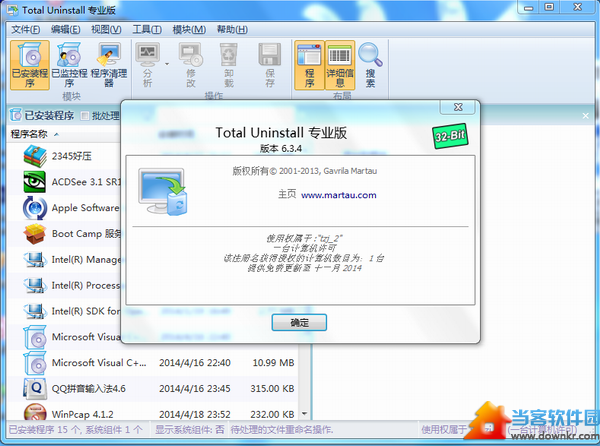600x446 pixels.
Task: Click the Total Uninstall title bar icon
Action: coord(12,10)
